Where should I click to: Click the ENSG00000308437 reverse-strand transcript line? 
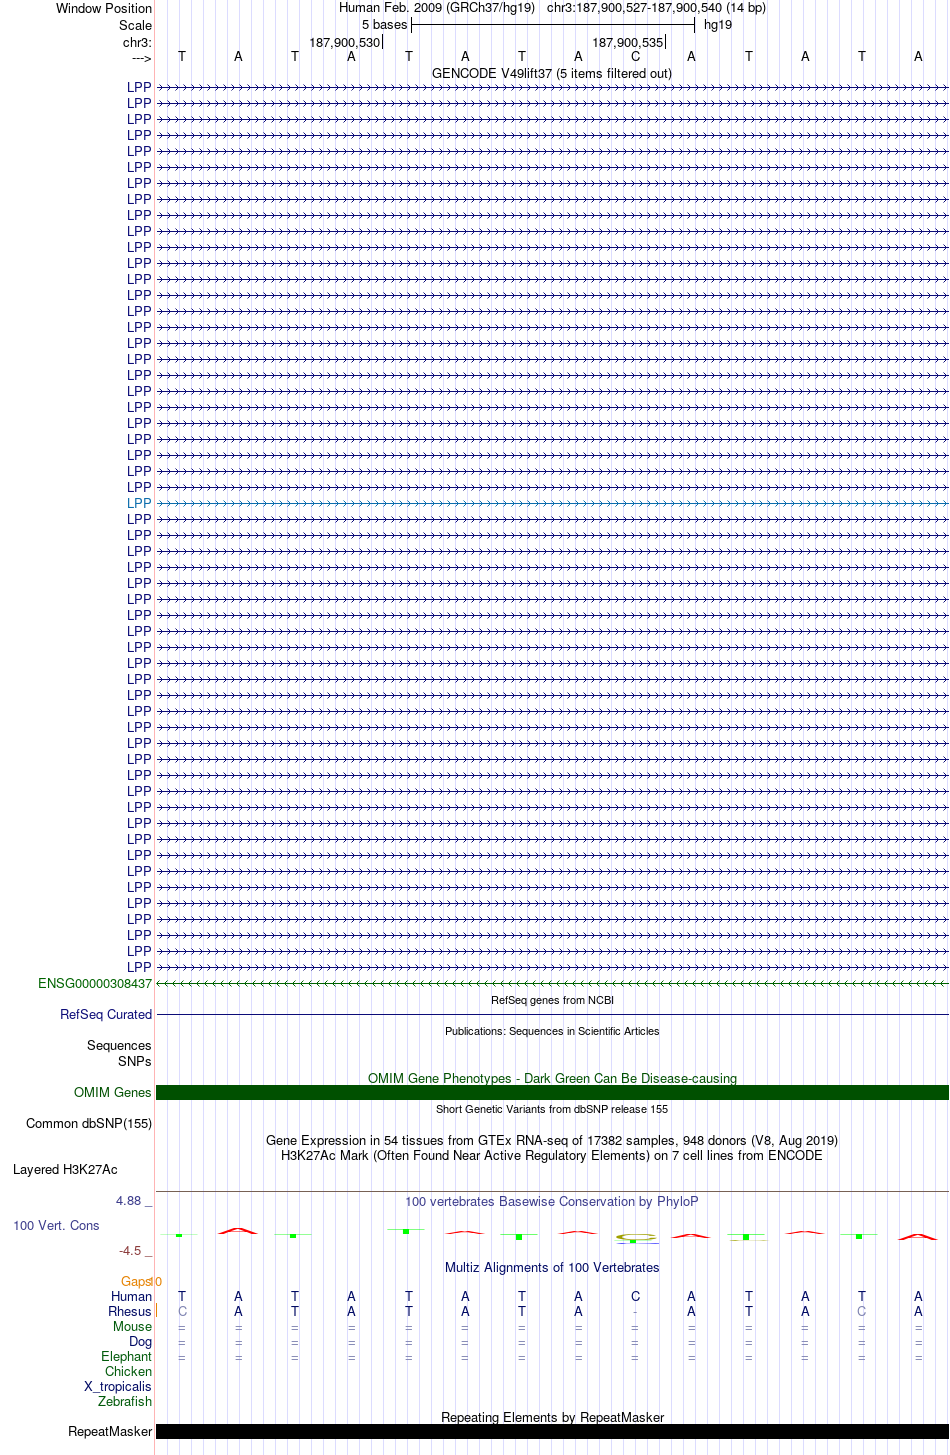pyautogui.click(x=552, y=984)
